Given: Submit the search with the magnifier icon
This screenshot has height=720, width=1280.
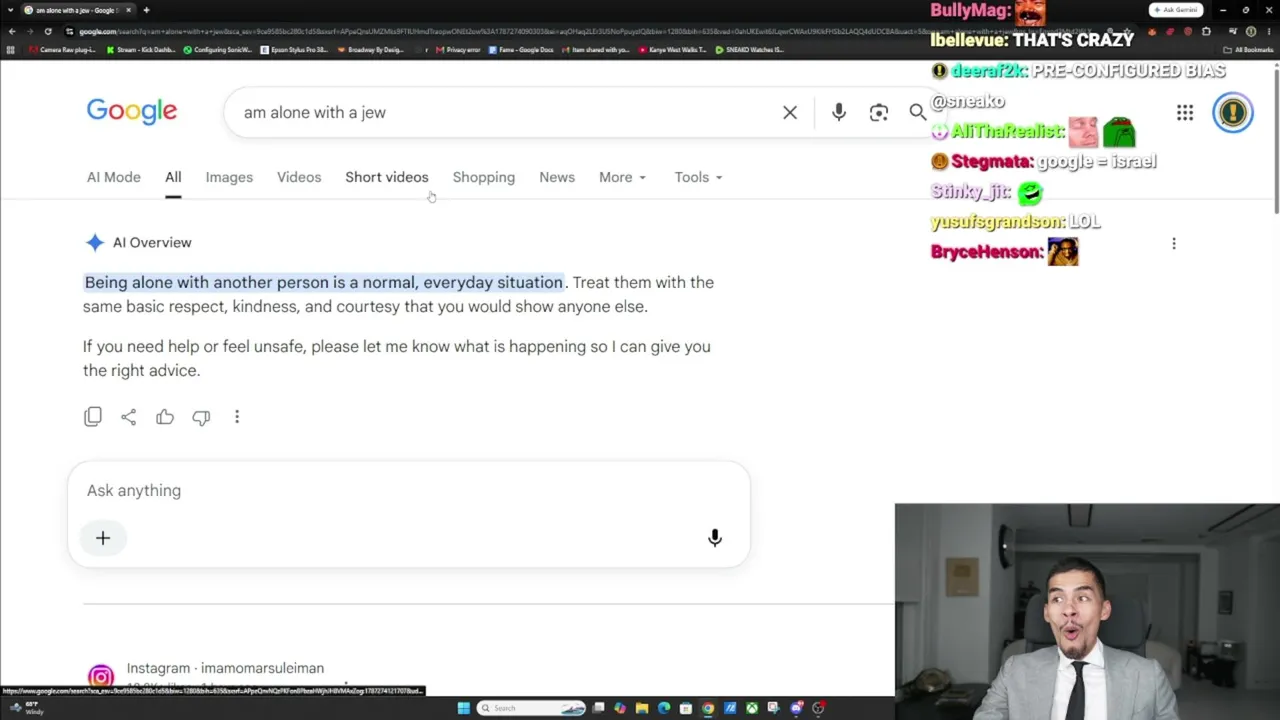Looking at the screenshot, I should click(917, 112).
